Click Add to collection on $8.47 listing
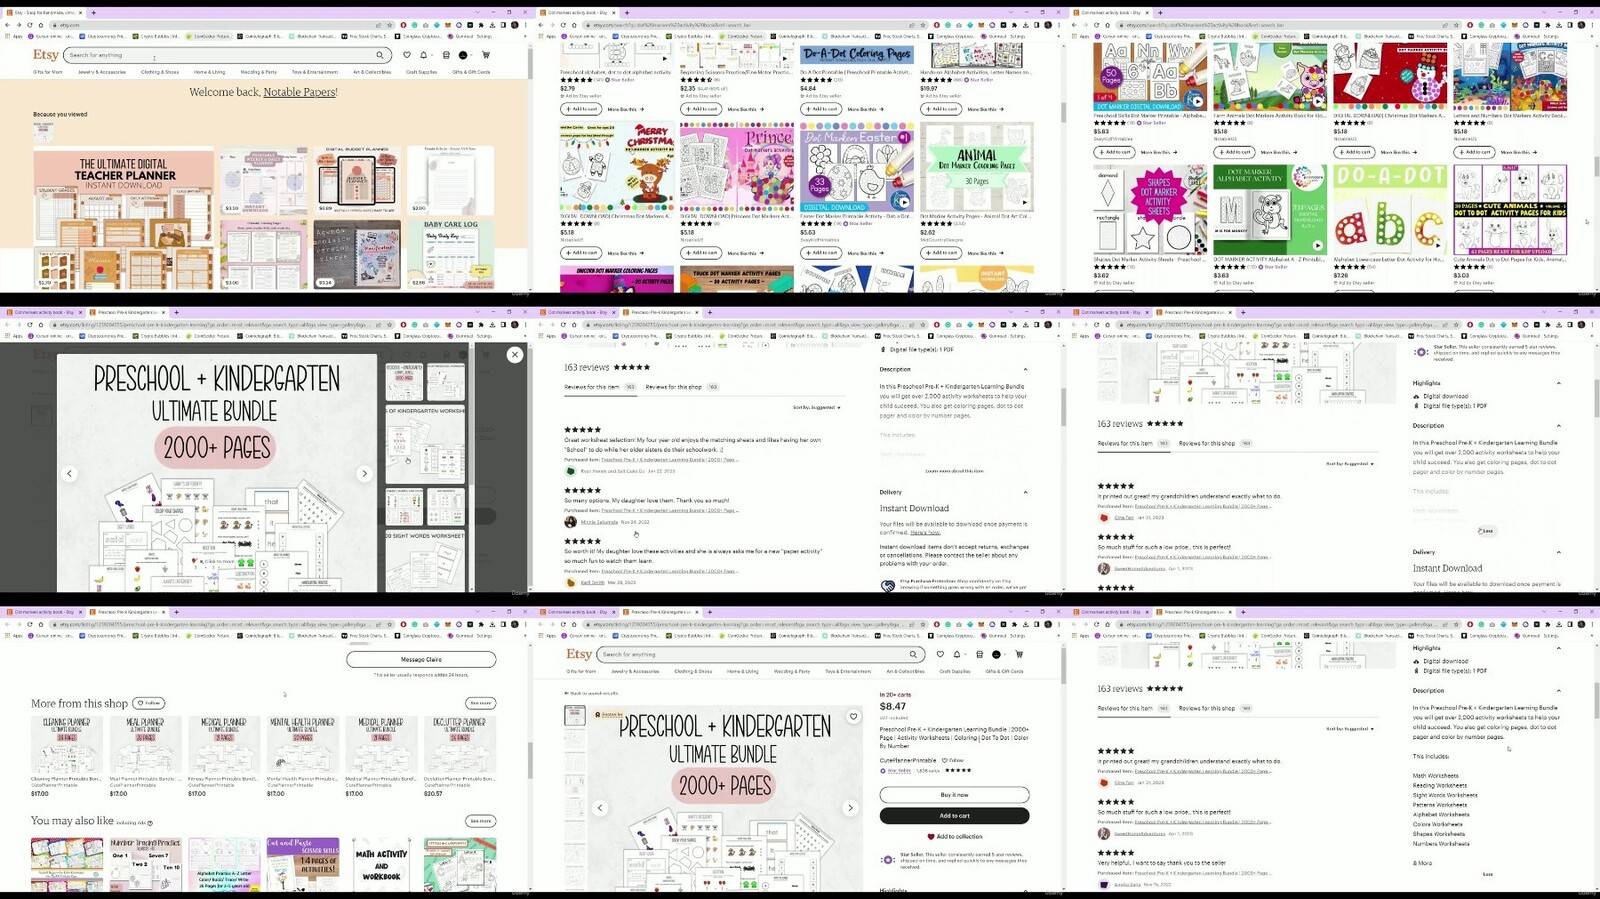 [955, 837]
